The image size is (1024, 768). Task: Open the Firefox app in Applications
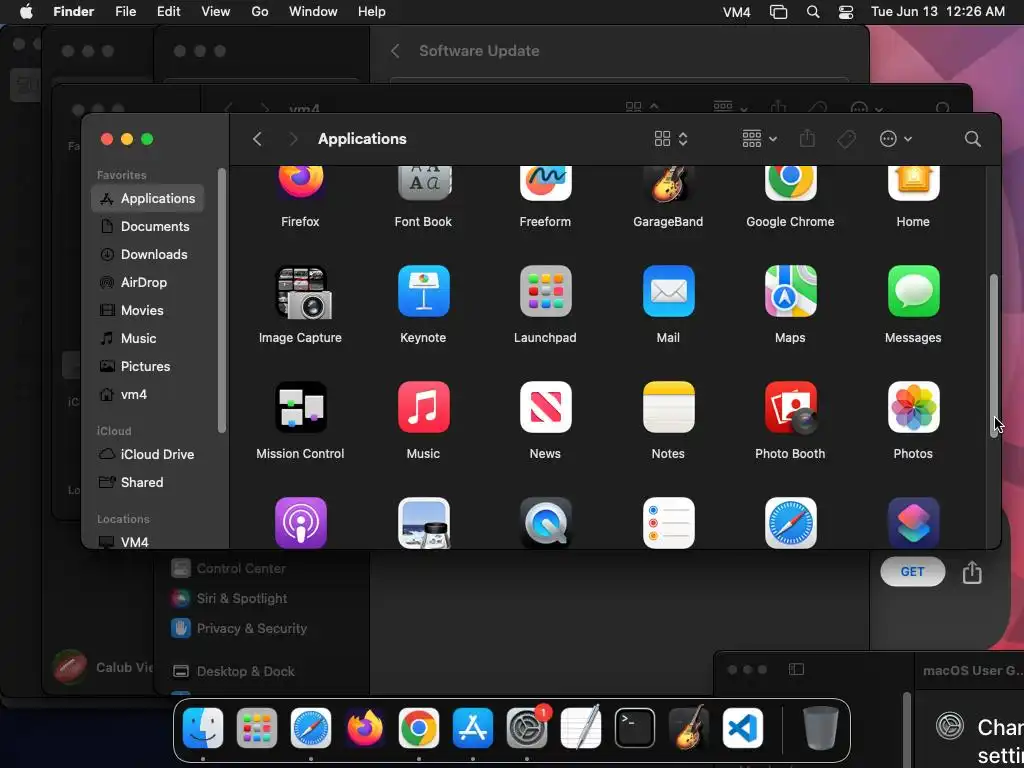click(x=300, y=183)
